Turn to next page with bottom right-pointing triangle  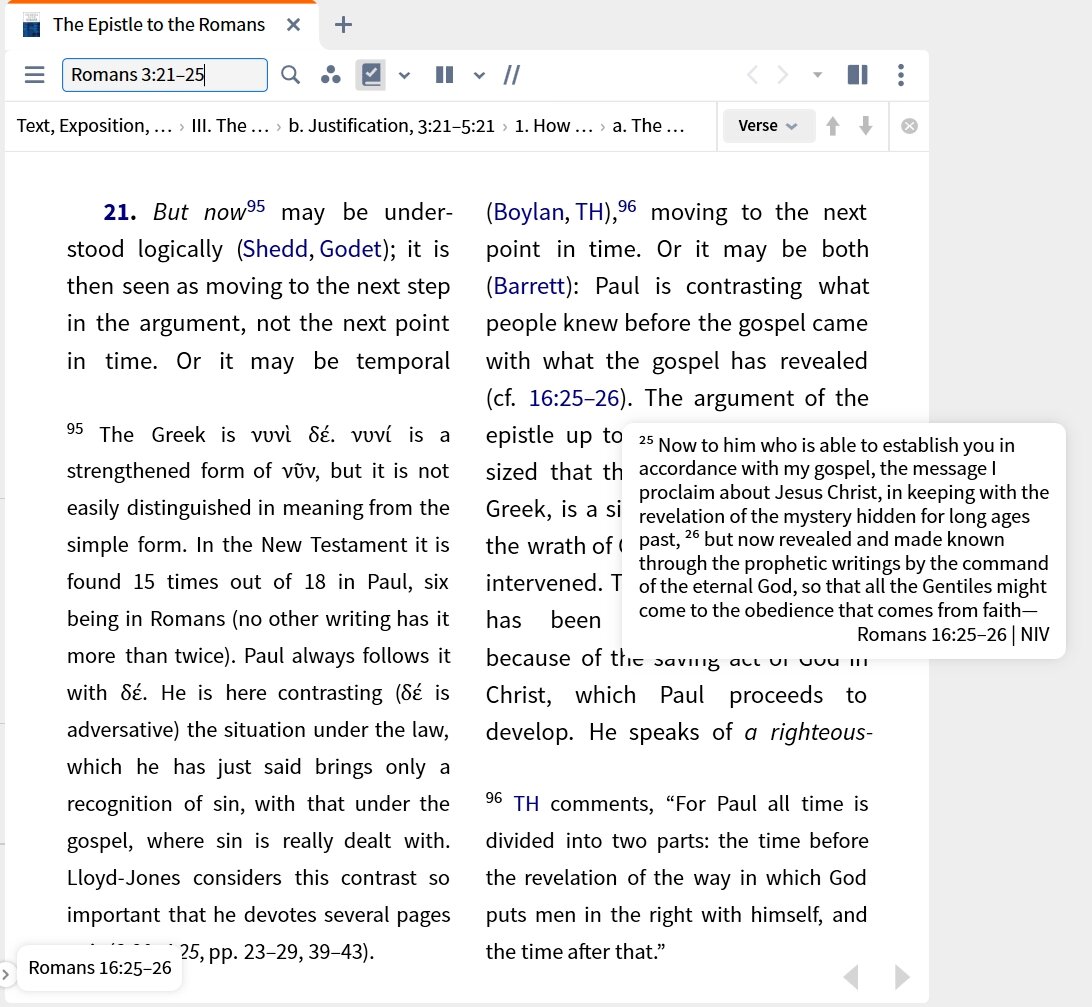coord(902,977)
